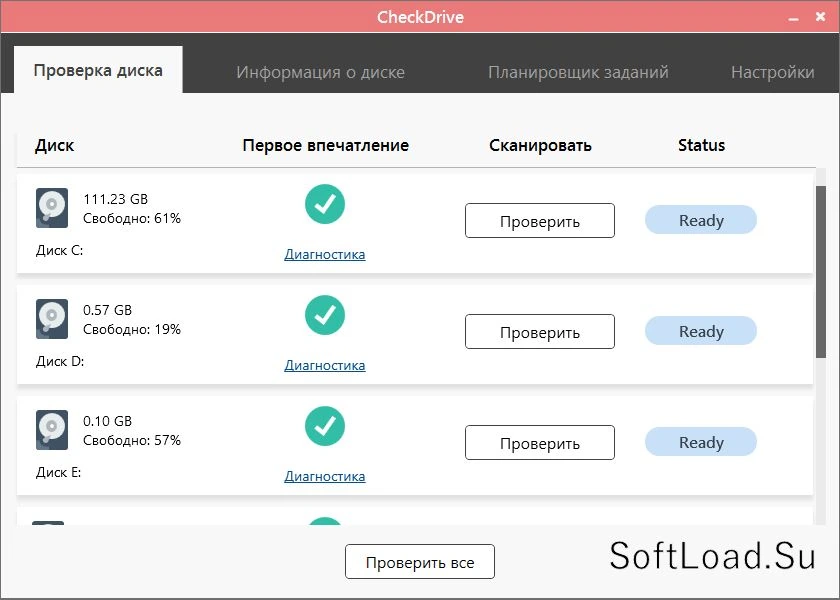Click the 111.23 GB size text
The width and height of the screenshot is (840, 600).
115,199
